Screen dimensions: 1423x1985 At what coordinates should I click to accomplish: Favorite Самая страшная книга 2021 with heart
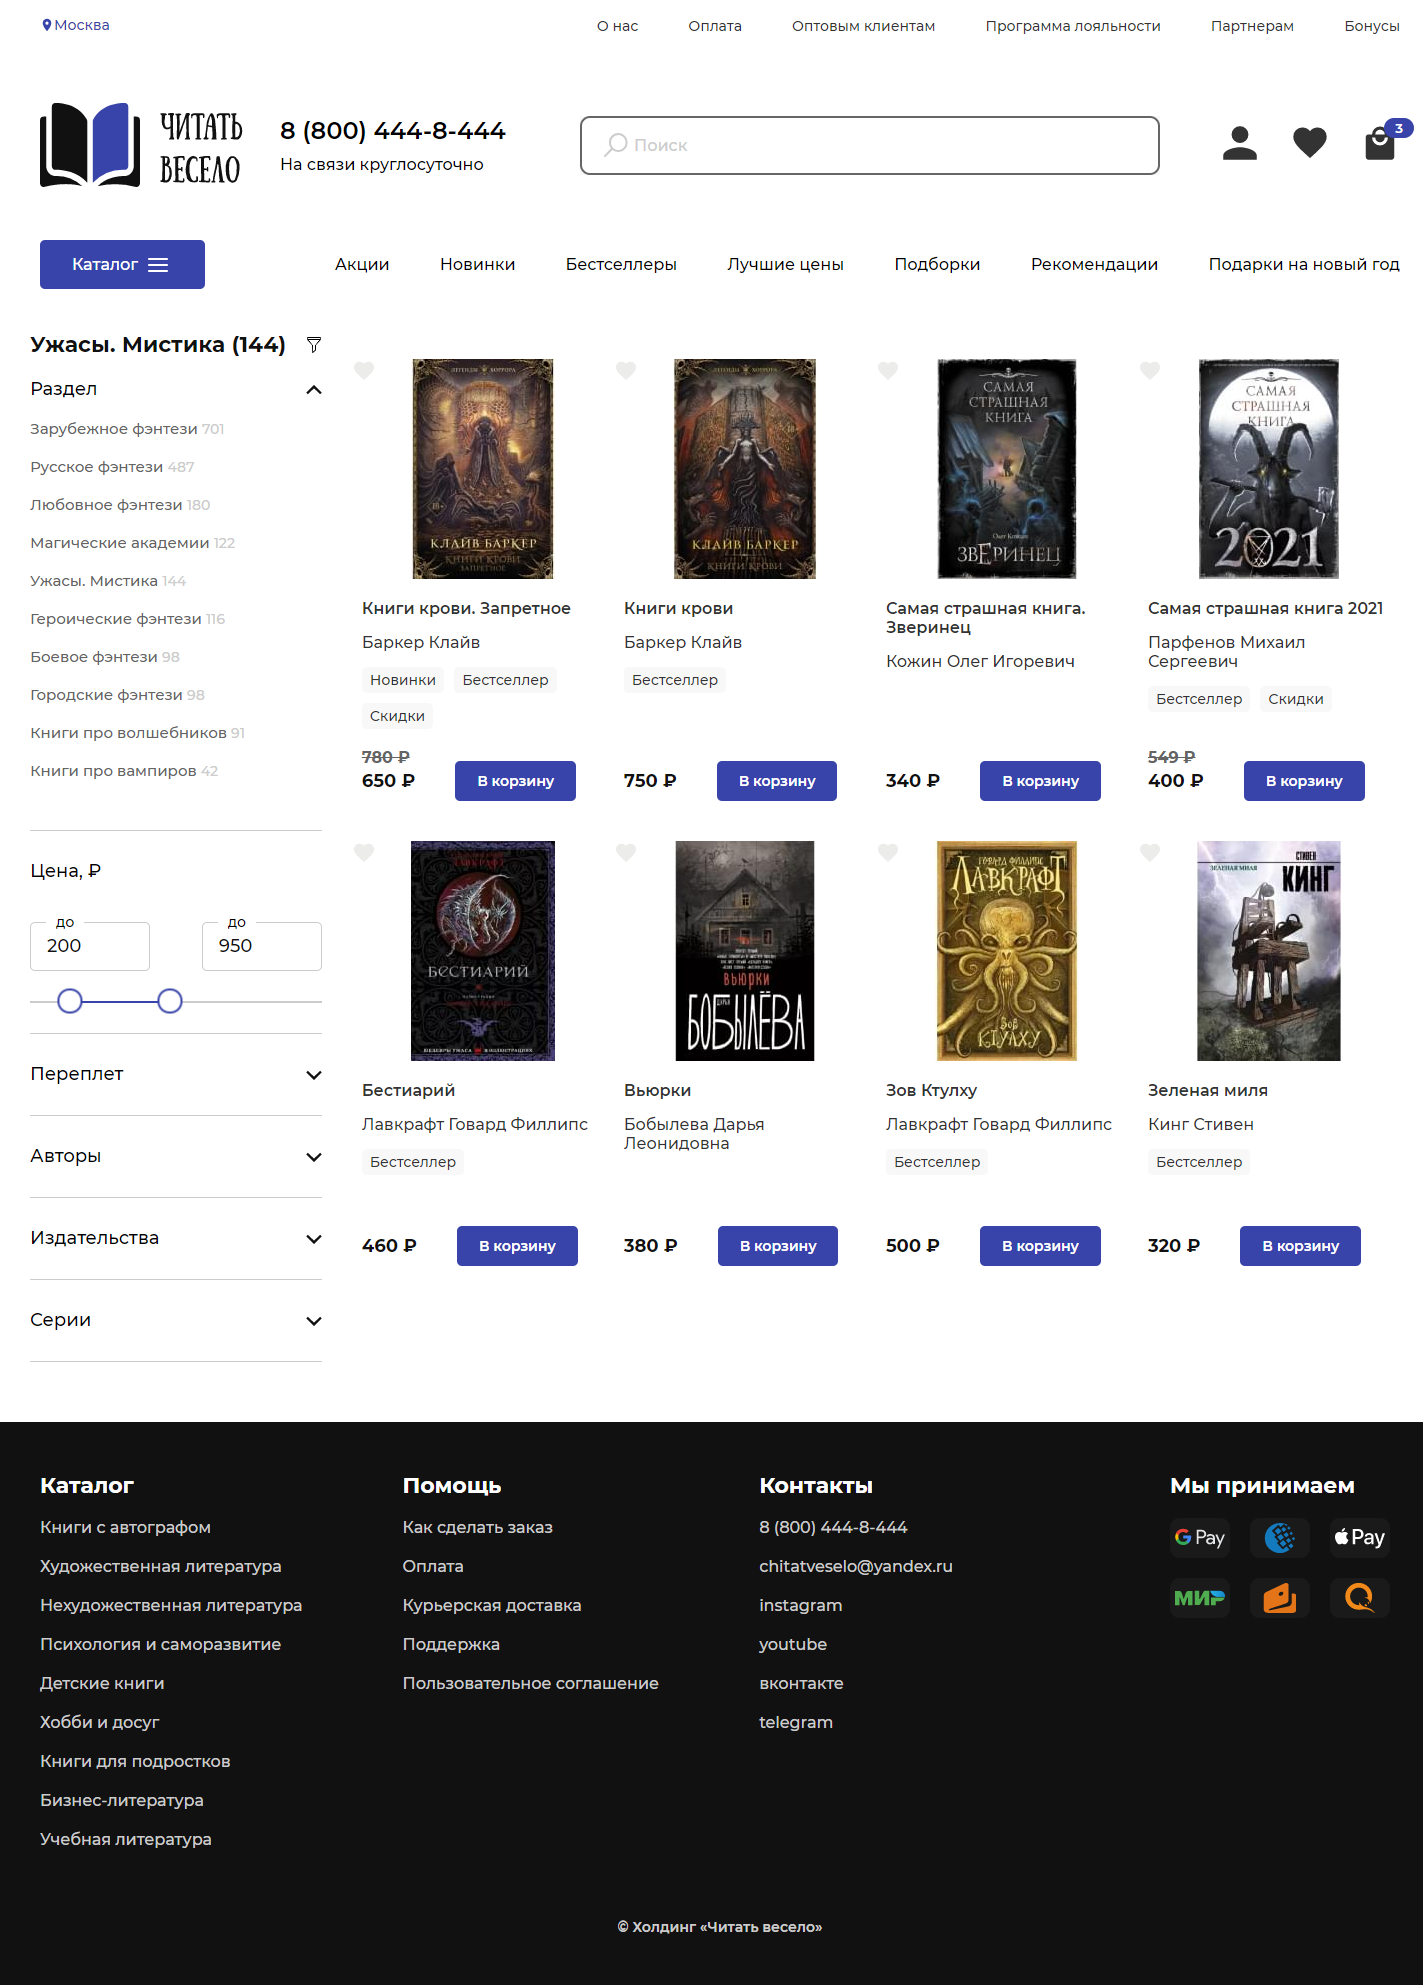(1150, 371)
